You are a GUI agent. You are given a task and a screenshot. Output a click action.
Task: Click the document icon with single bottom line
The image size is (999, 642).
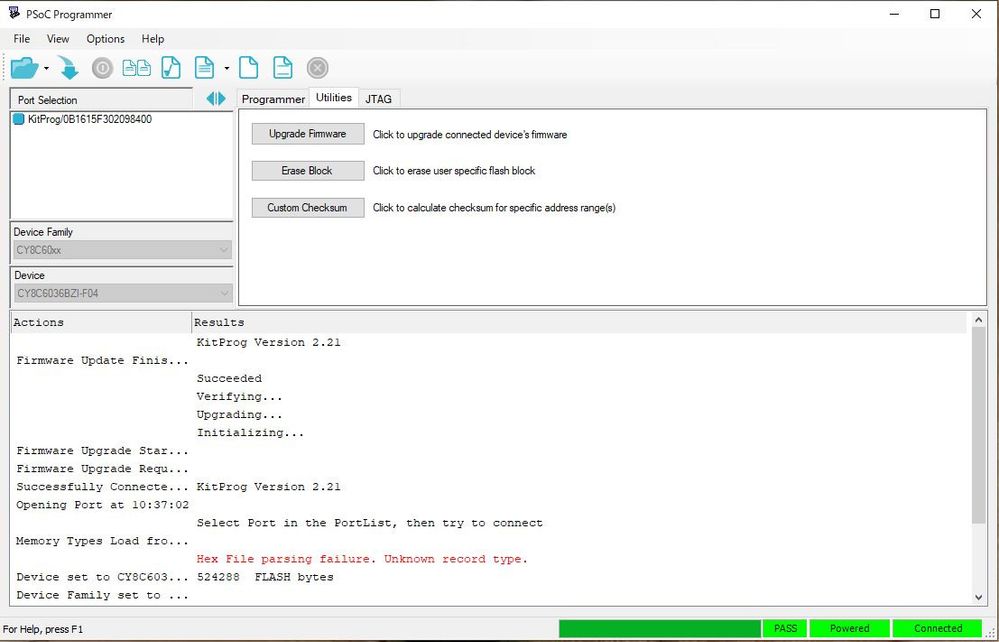(282, 68)
